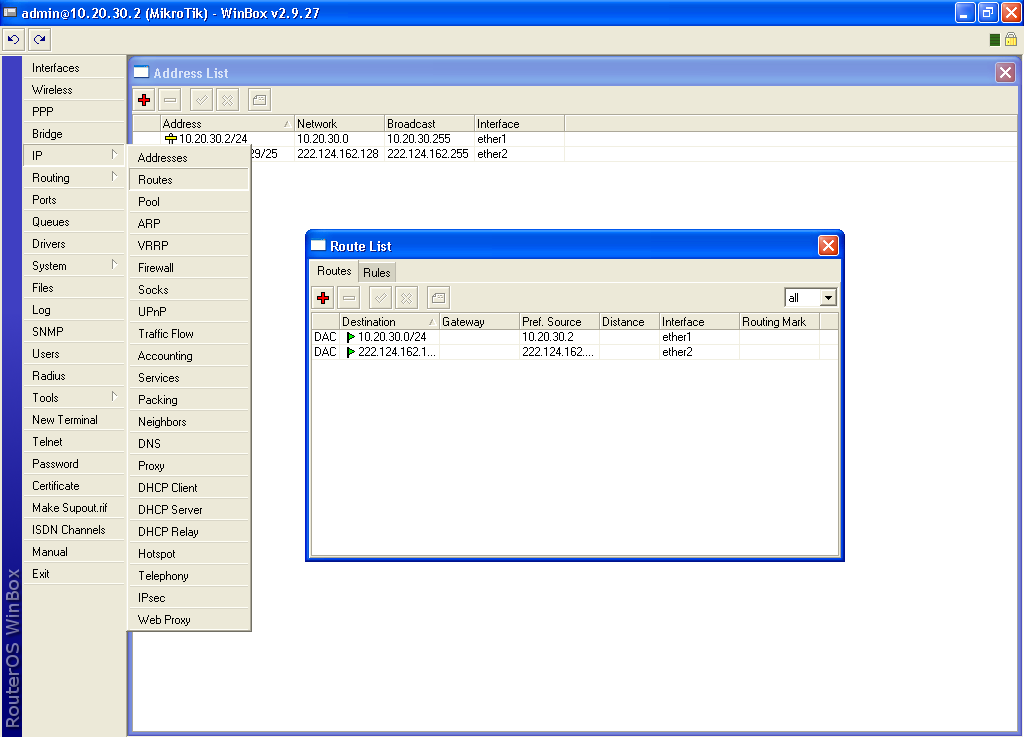Click the comment button in Route List toolbar
Image resolution: width=1024 pixels, height=737 pixels.
pos(438,298)
